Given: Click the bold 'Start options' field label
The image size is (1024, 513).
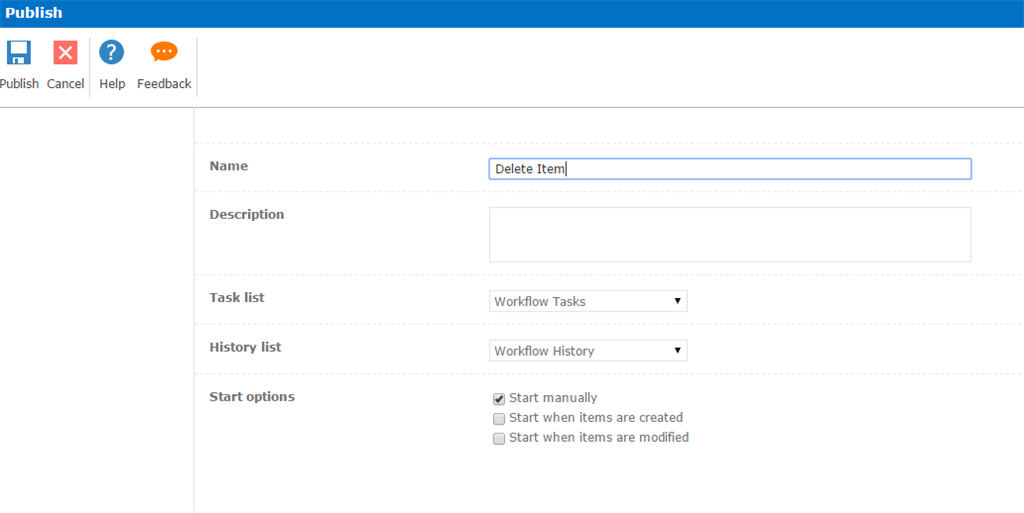Looking at the screenshot, I should (x=252, y=397).
